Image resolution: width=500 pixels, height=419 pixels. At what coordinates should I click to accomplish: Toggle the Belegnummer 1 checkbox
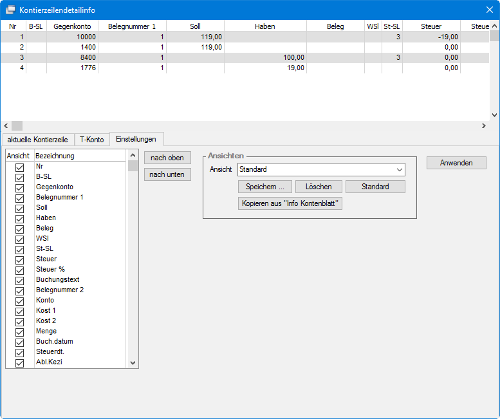[20, 198]
